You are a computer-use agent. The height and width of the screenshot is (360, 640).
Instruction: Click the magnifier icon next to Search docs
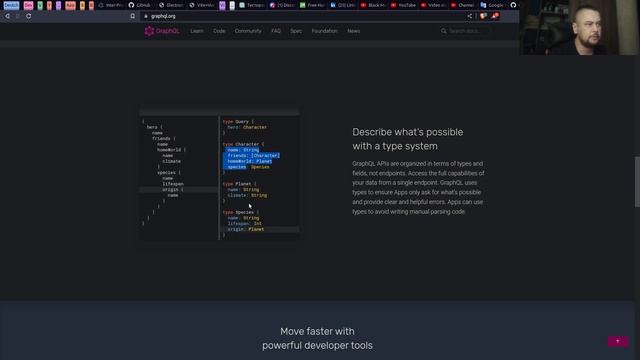pyautogui.click(x=443, y=31)
